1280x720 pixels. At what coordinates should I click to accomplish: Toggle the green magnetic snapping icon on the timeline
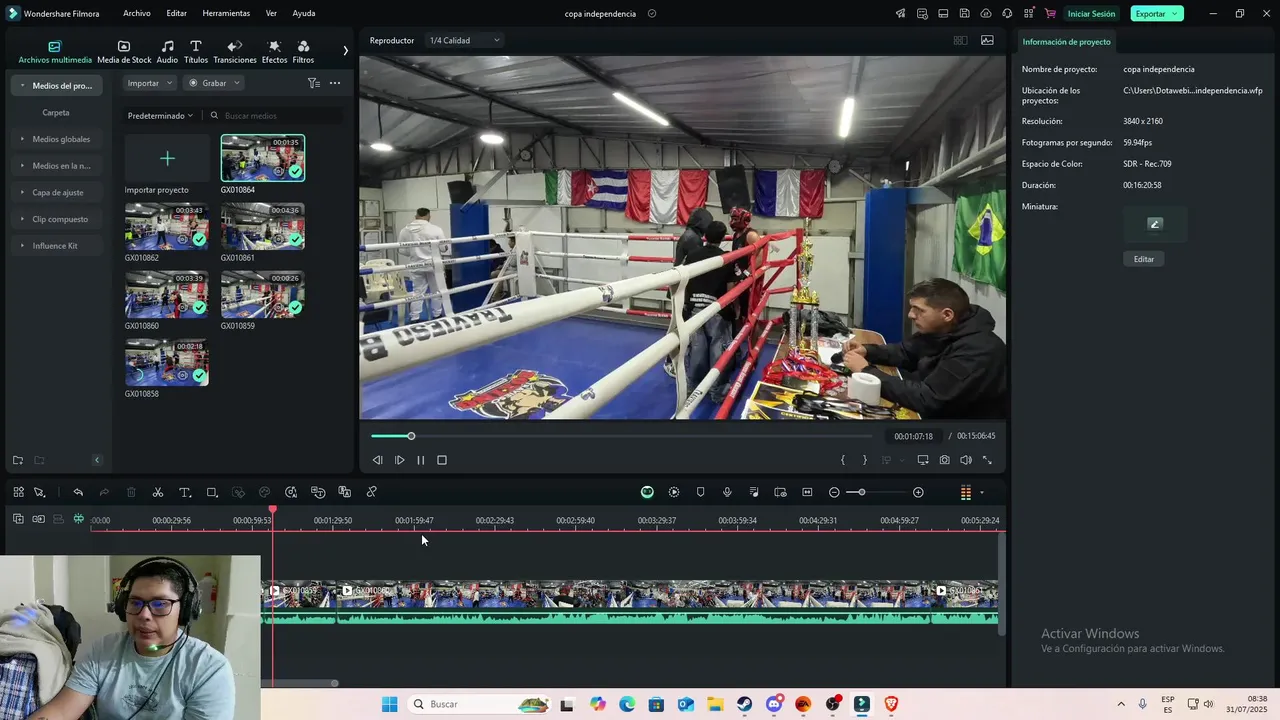[x=78, y=519]
